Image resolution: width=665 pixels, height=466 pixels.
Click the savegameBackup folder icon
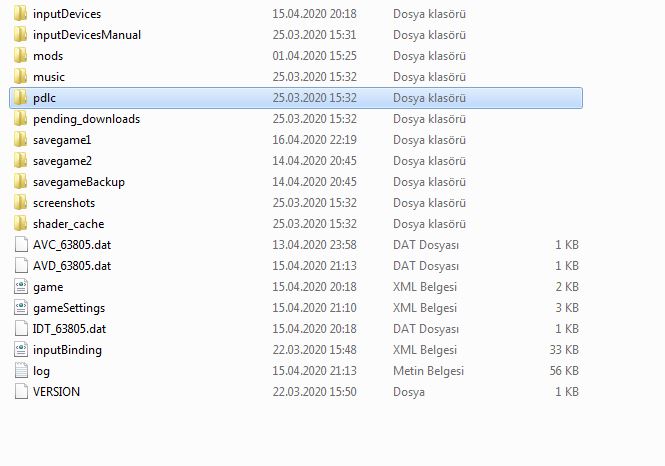[x=20, y=181]
